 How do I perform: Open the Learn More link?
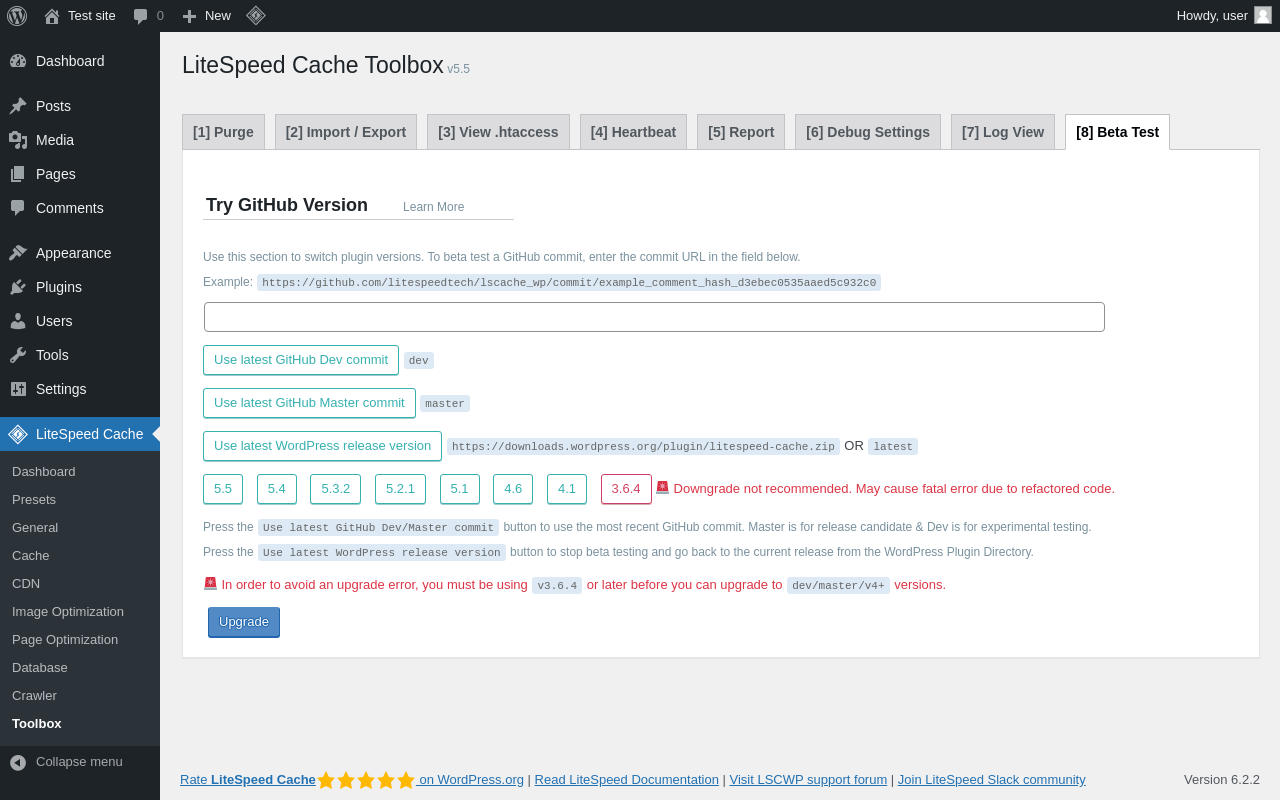(433, 207)
